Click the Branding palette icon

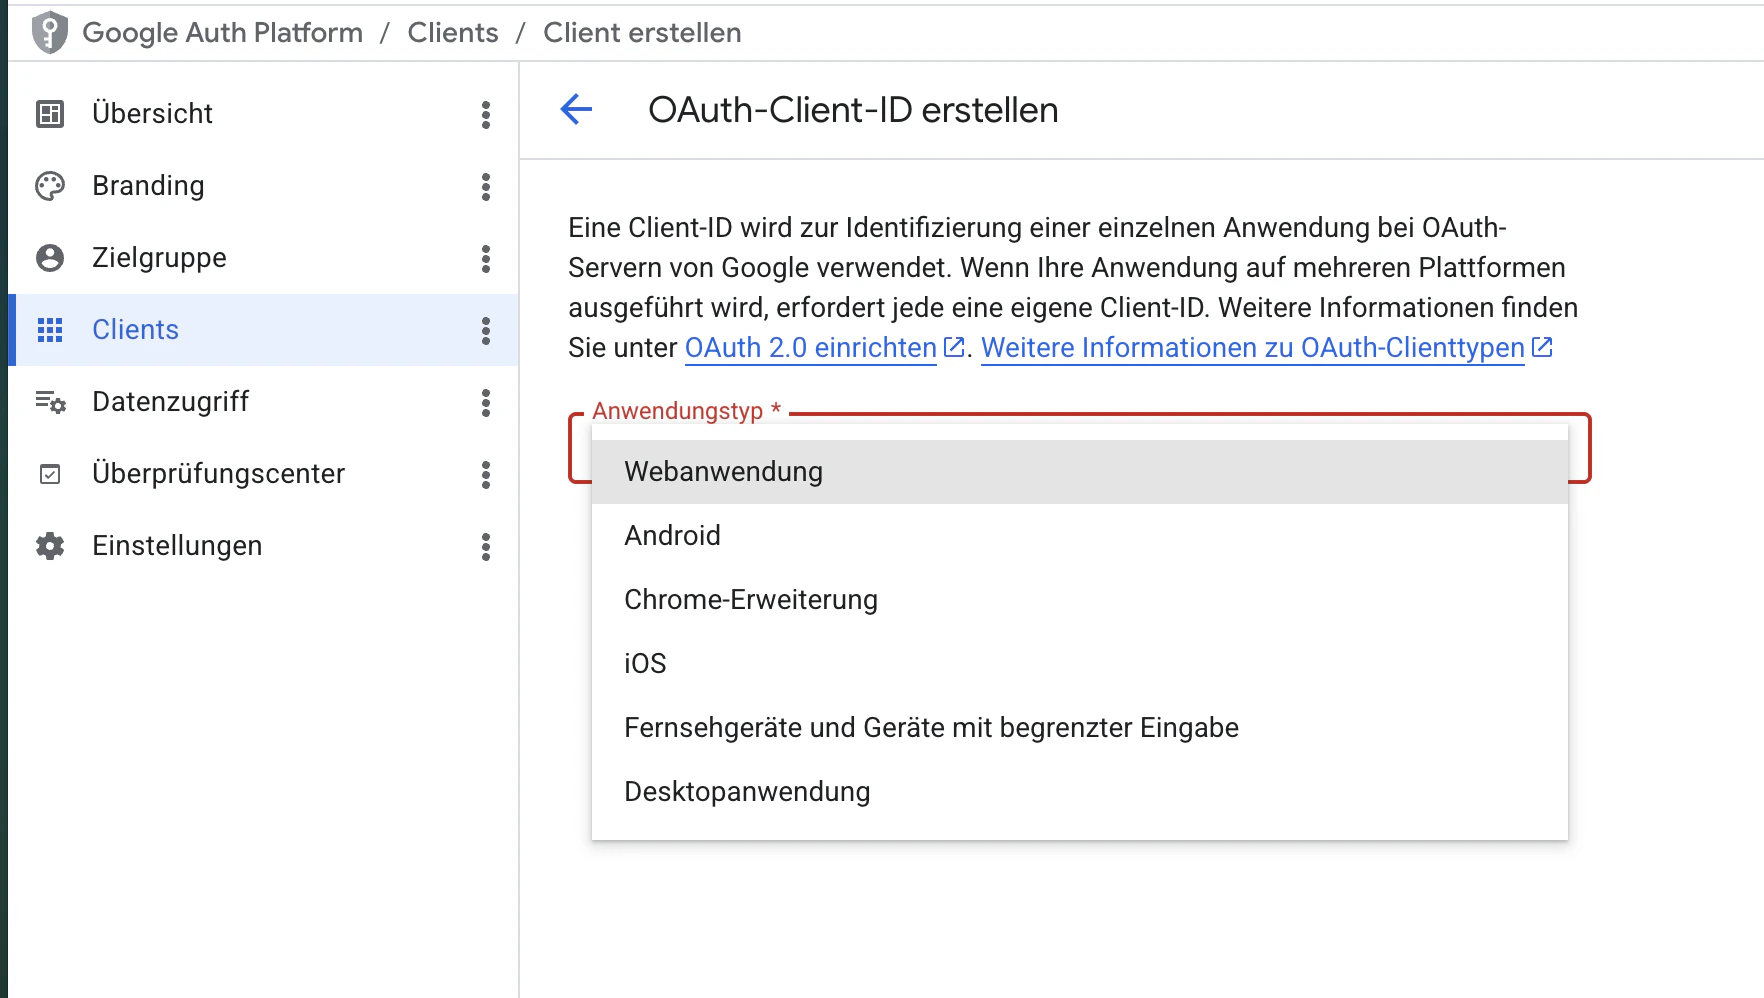pyautogui.click(x=50, y=186)
